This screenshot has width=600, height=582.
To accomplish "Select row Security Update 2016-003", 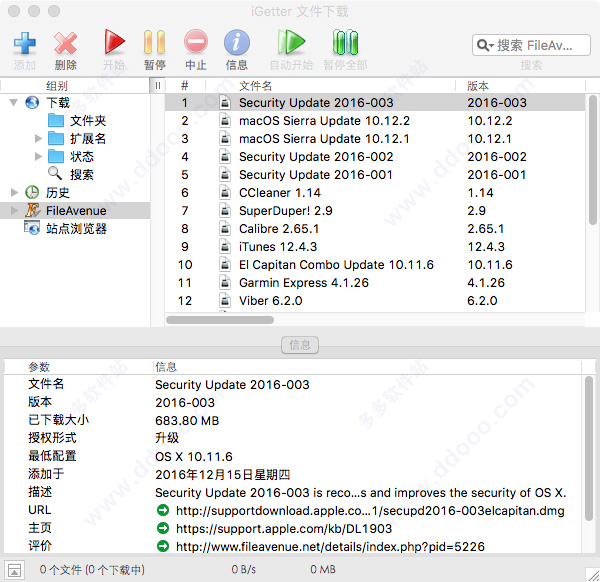I will (375, 103).
